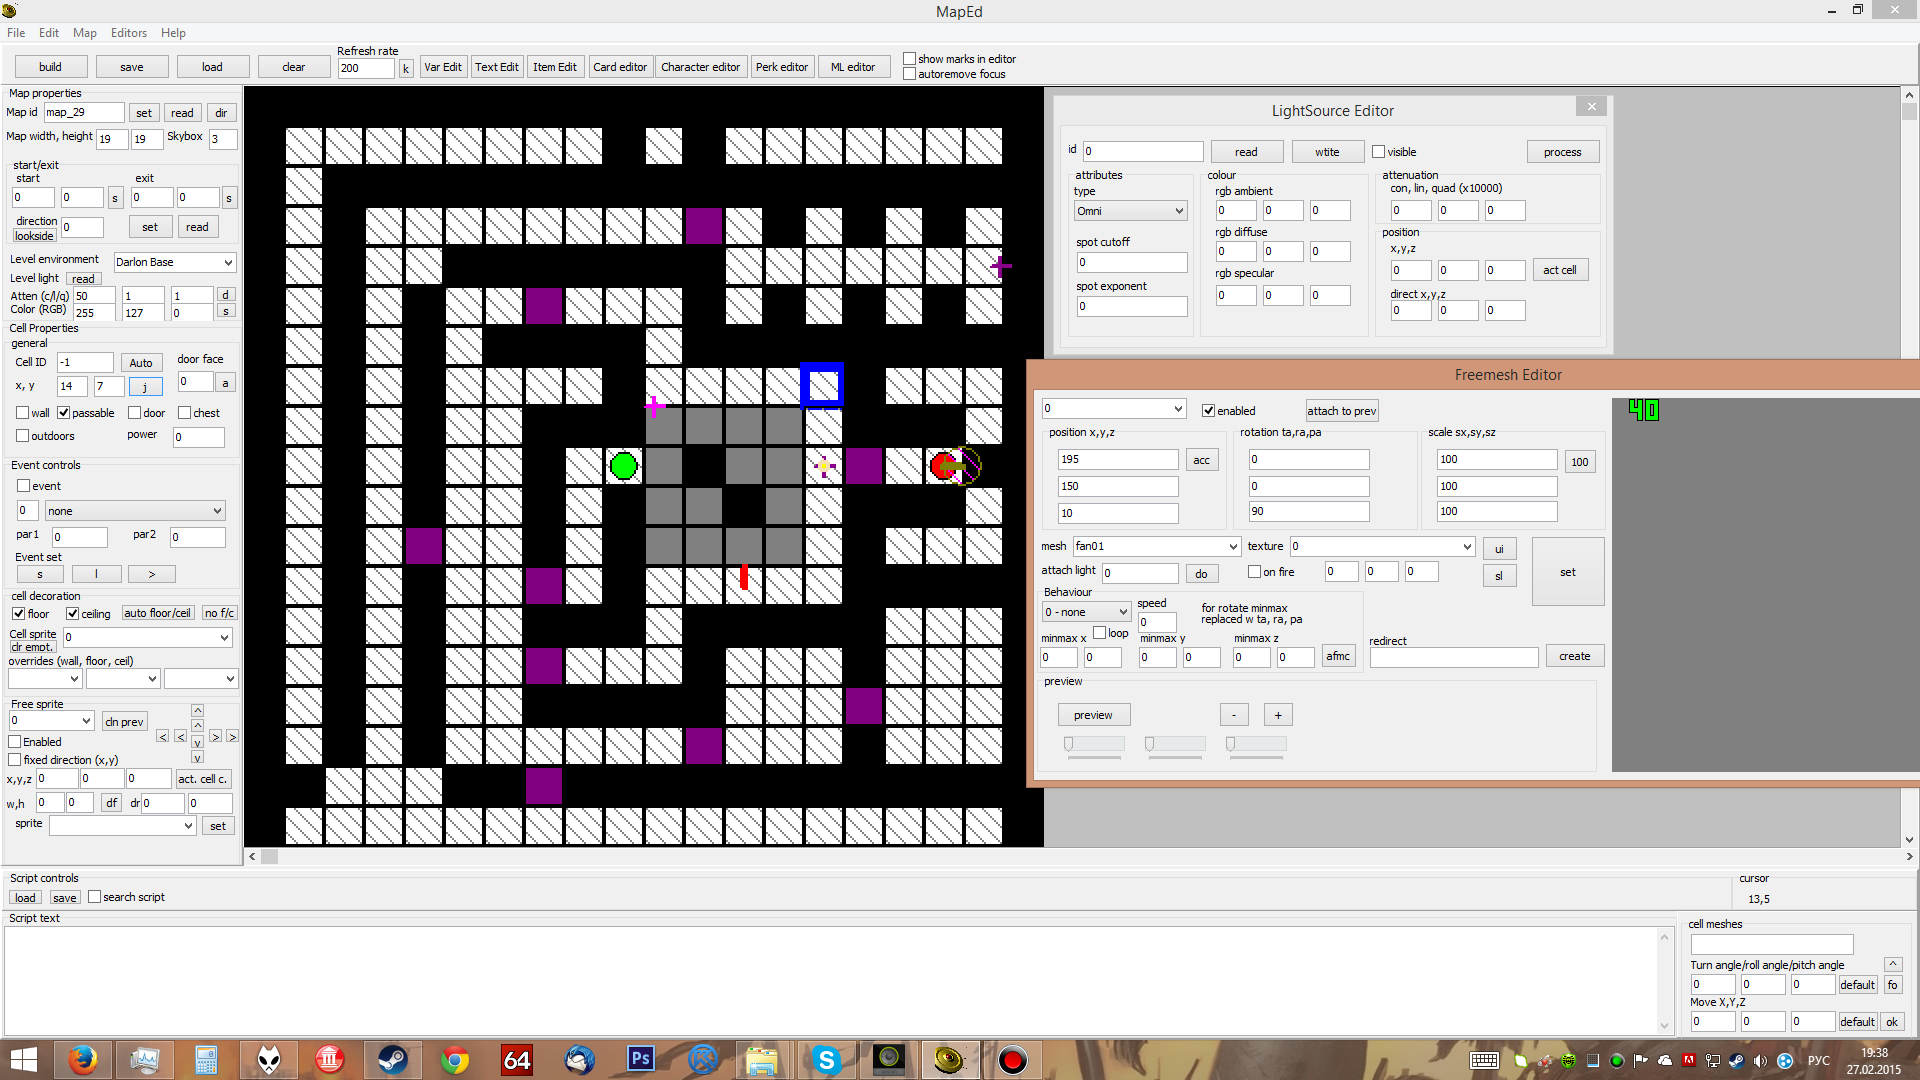Toggle show marks in editor checkbox

coord(909,59)
